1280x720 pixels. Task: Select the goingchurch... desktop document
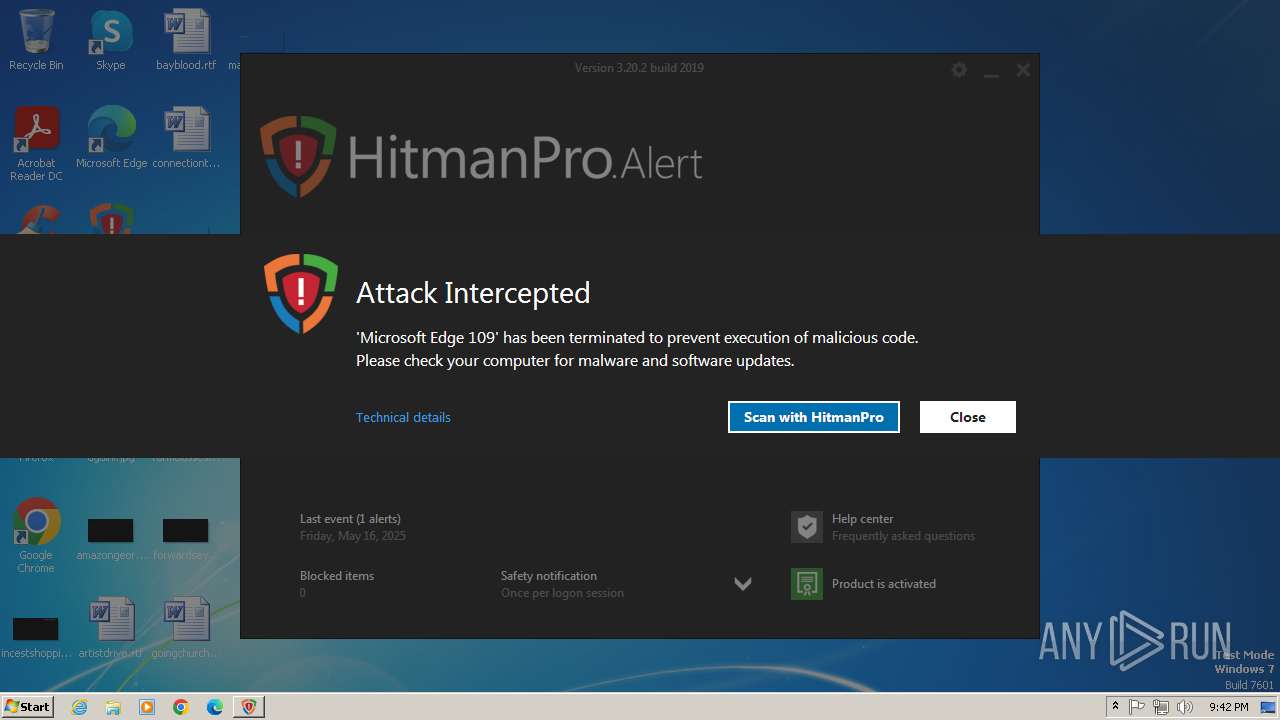click(x=186, y=628)
